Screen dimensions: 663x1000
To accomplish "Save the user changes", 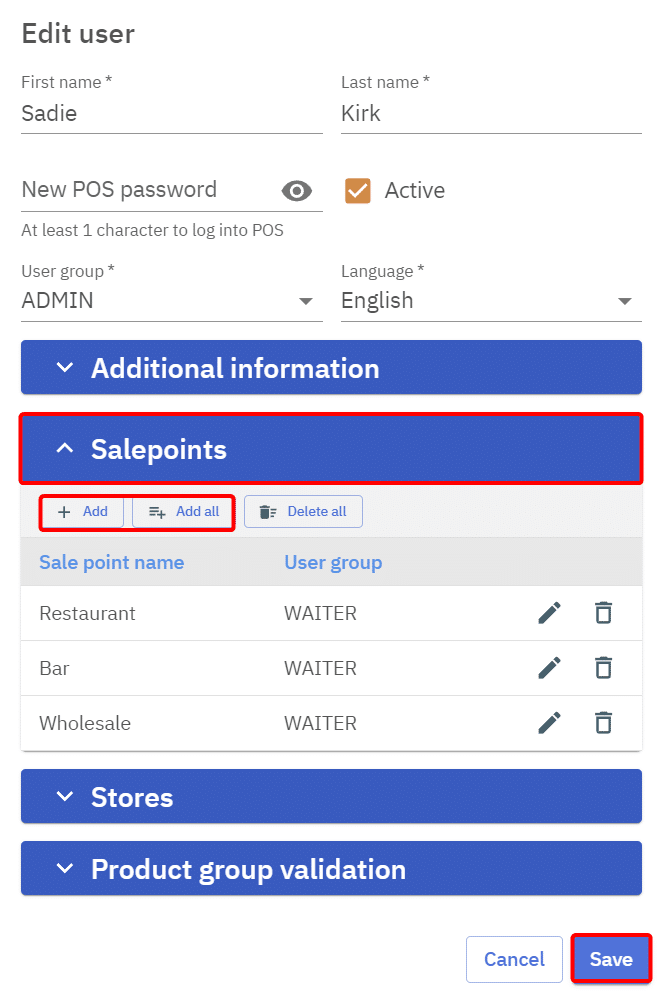I will (610, 960).
